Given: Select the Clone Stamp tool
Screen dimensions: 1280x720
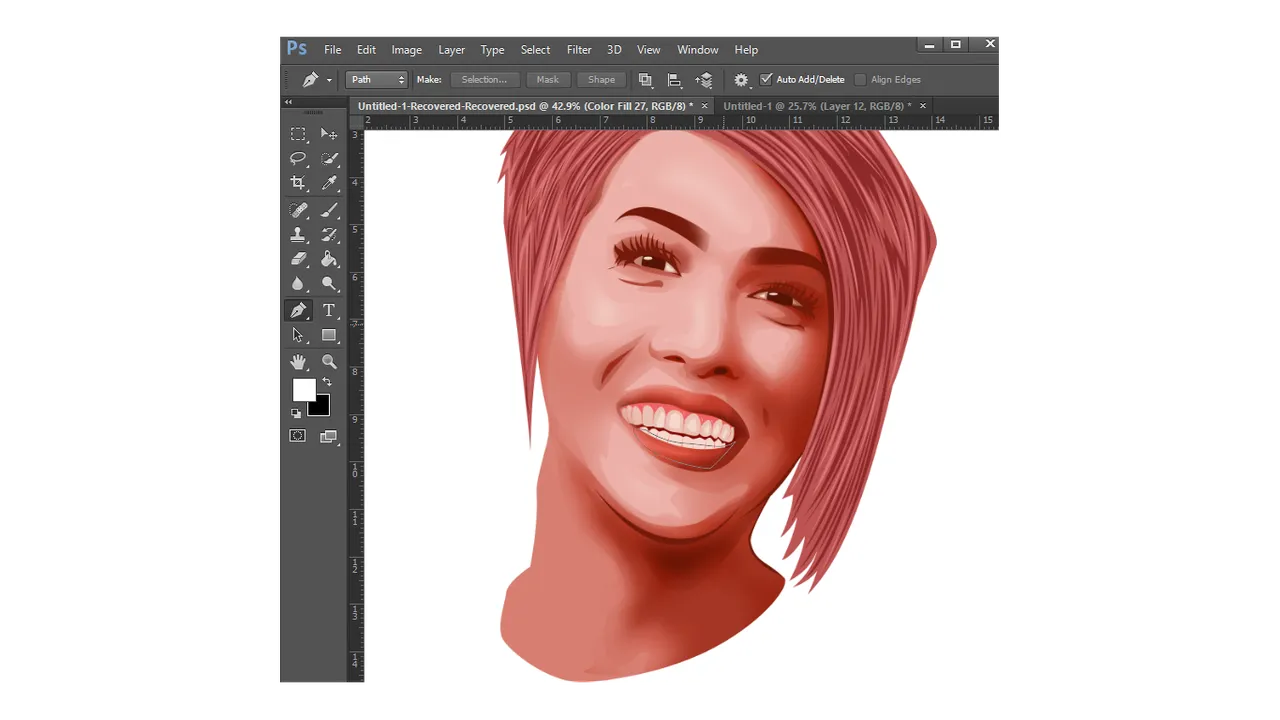Looking at the screenshot, I should 298,235.
